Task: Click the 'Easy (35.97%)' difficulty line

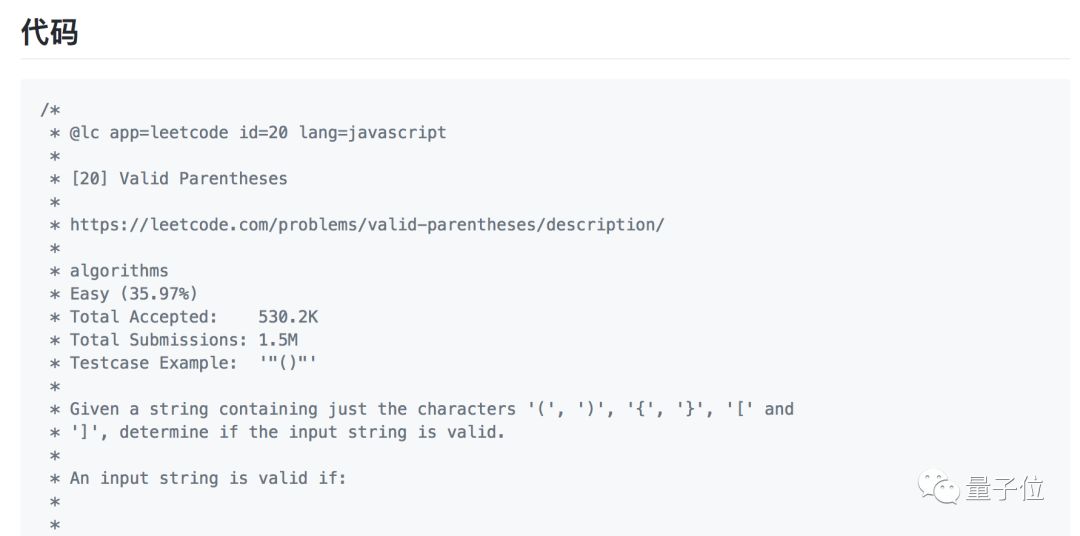Action: tap(133, 293)
